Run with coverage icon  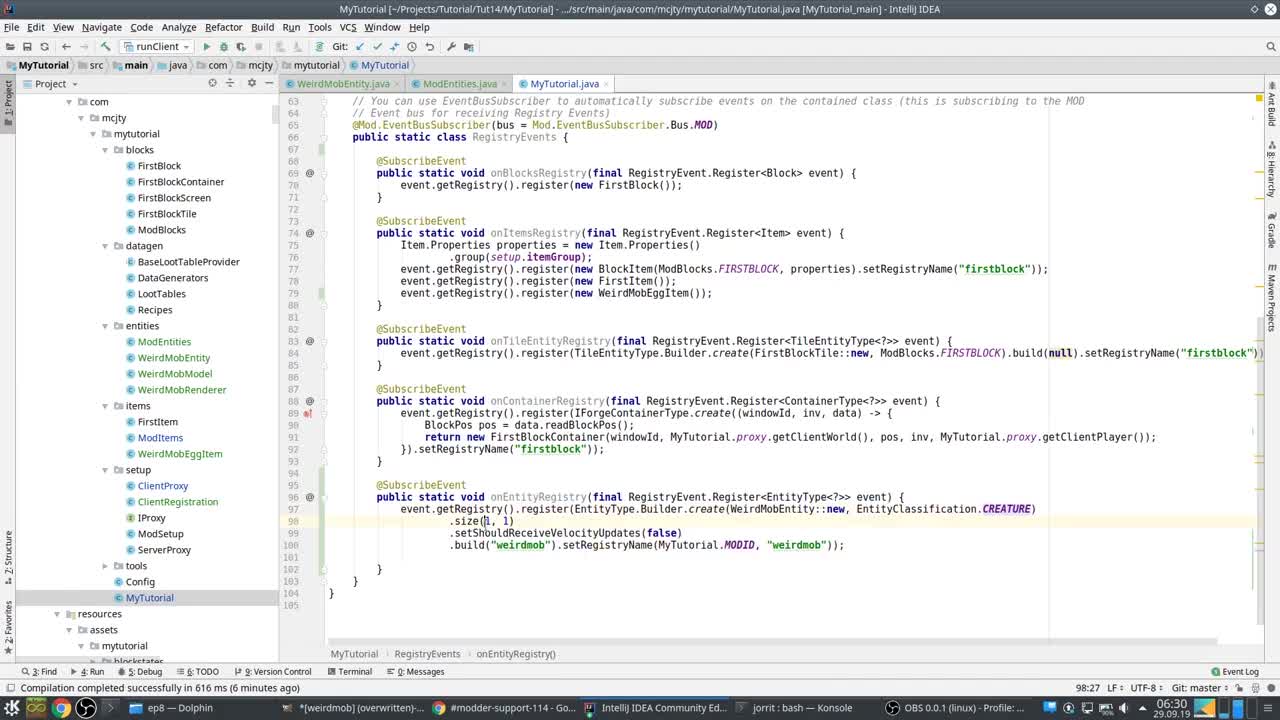(241, 47)
